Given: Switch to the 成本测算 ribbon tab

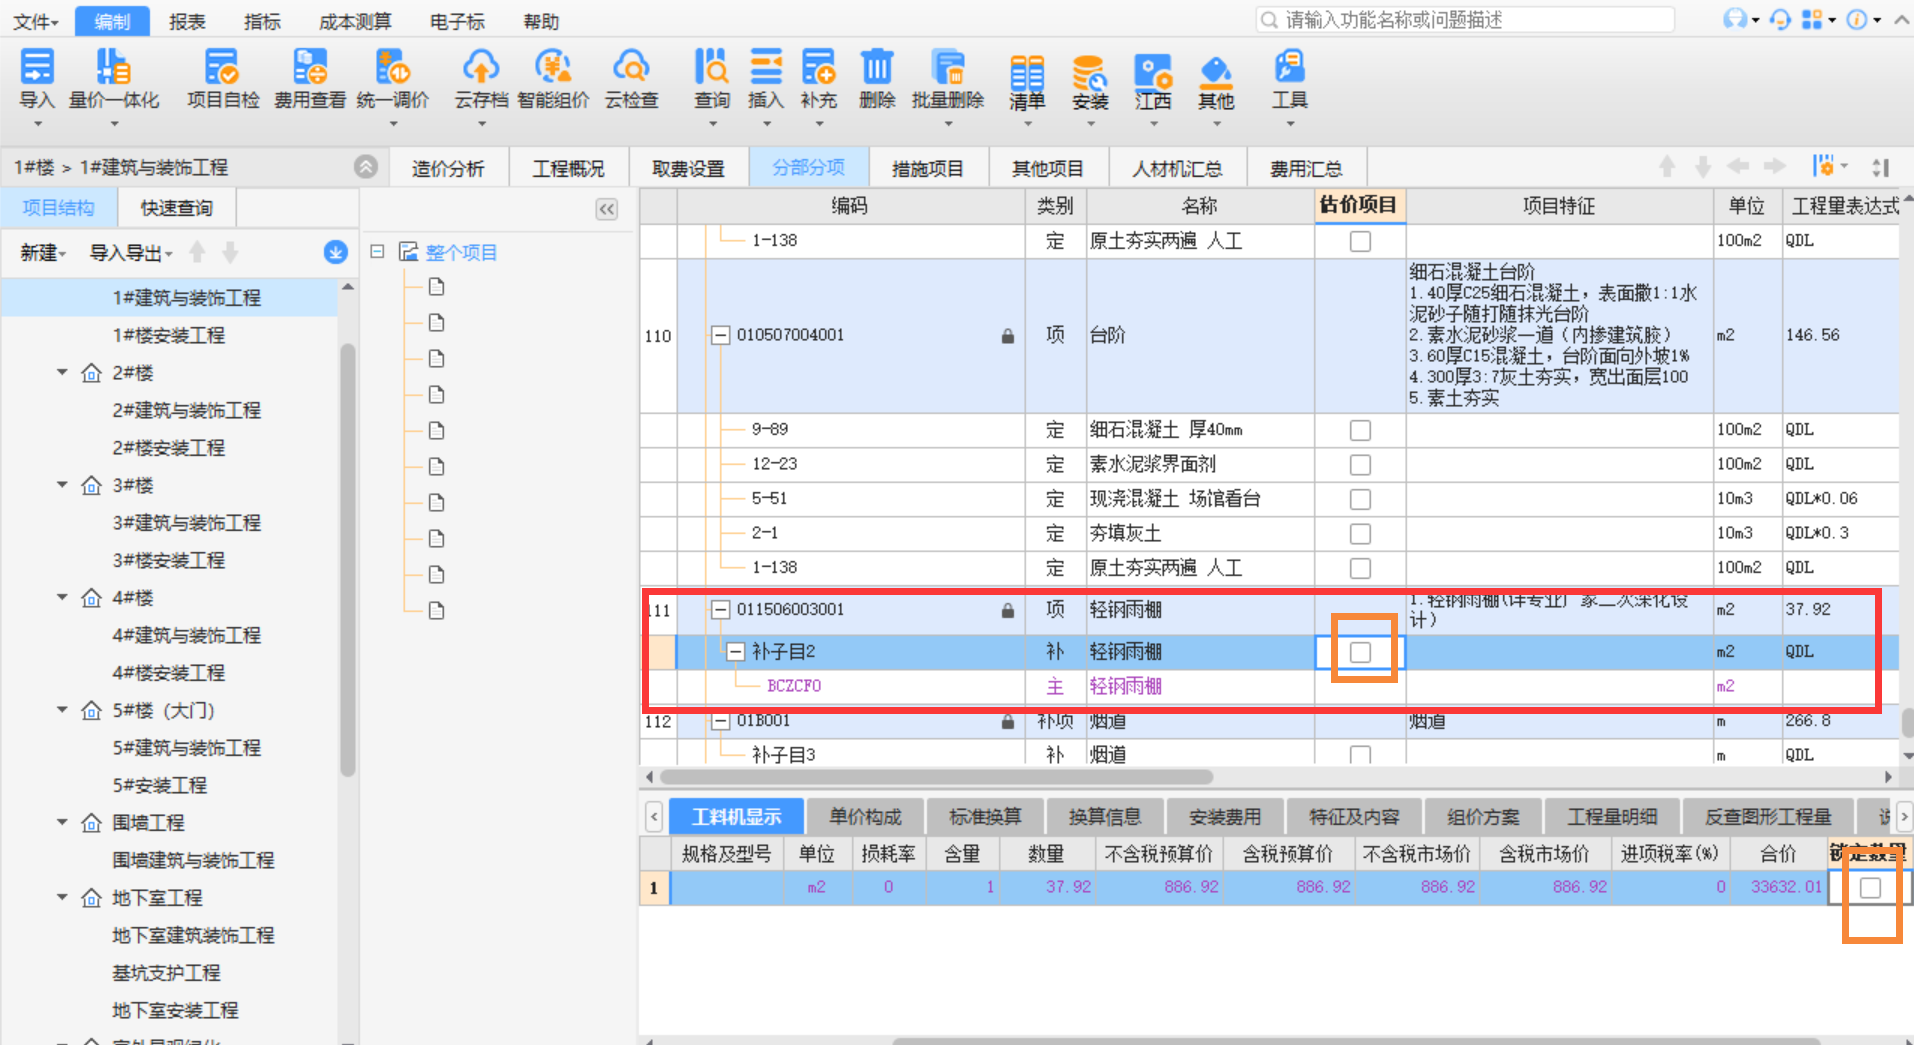Looking at the screenshot, I should click(x=355, y=21).
